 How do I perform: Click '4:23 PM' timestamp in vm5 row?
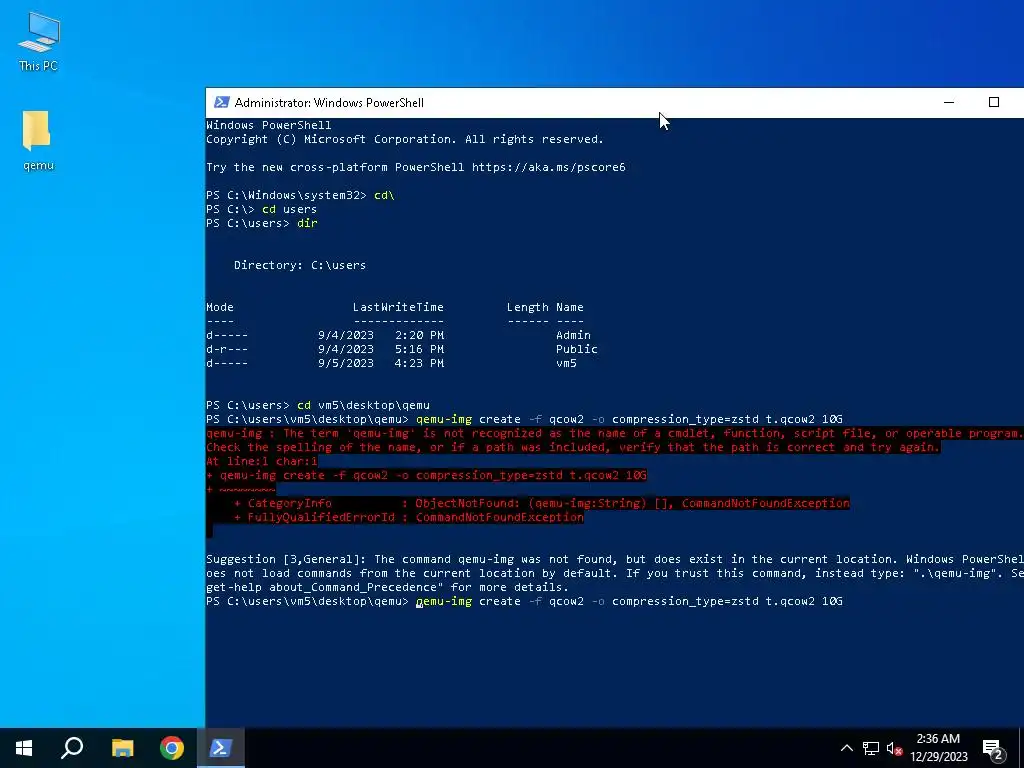[x=419, y=363]
